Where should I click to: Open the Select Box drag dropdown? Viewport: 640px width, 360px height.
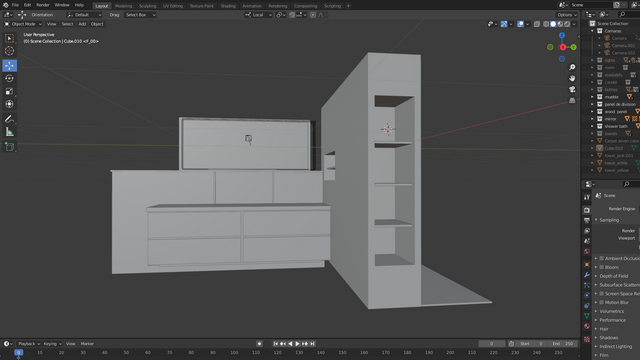click(140, 15)
